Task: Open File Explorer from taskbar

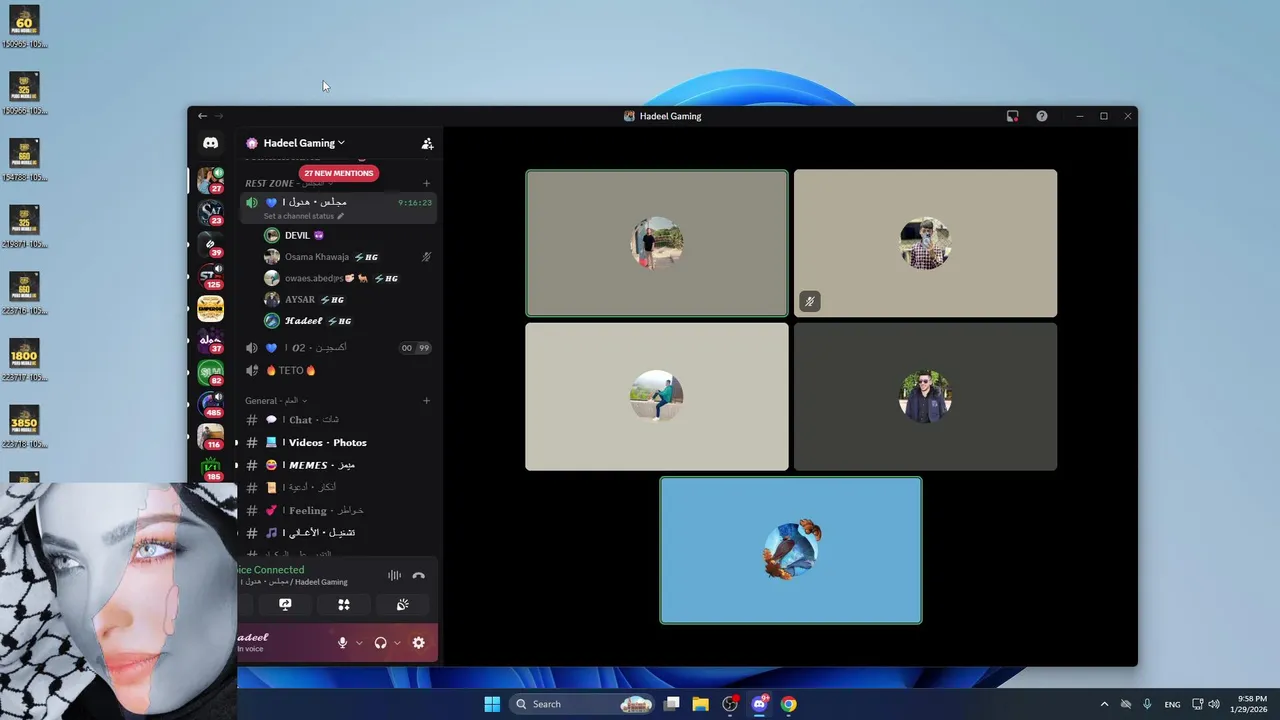Action: pos(700,704)
